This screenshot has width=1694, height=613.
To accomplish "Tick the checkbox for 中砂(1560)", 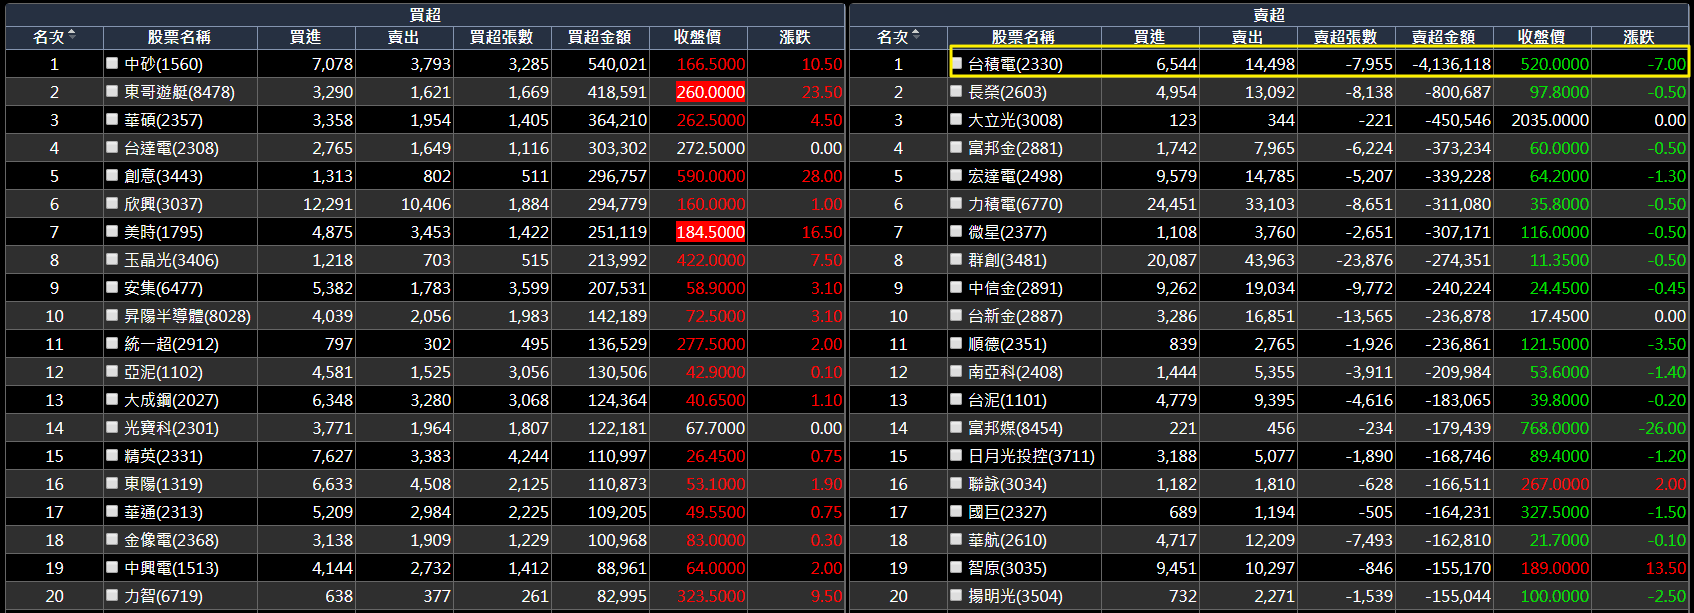I will click(112, 63).
